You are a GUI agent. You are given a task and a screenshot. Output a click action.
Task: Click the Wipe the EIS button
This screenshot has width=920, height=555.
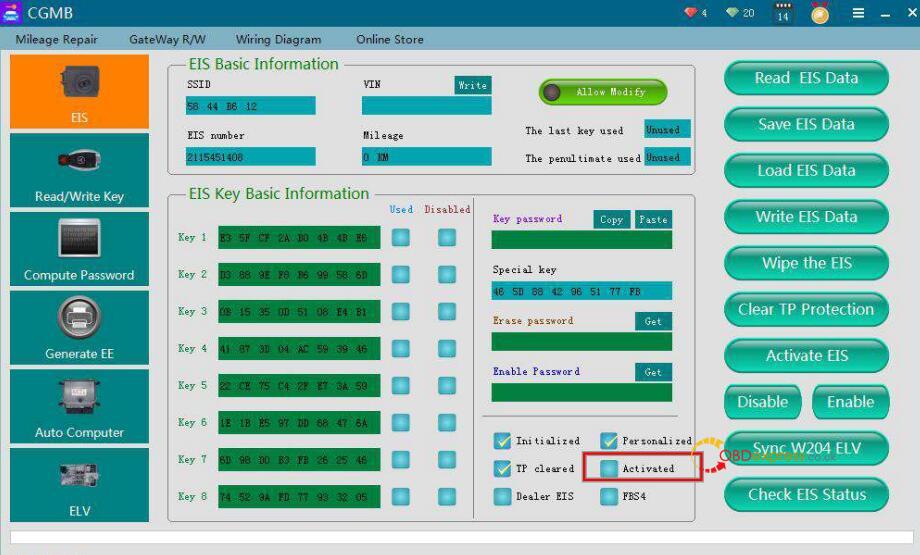(806, 263)
